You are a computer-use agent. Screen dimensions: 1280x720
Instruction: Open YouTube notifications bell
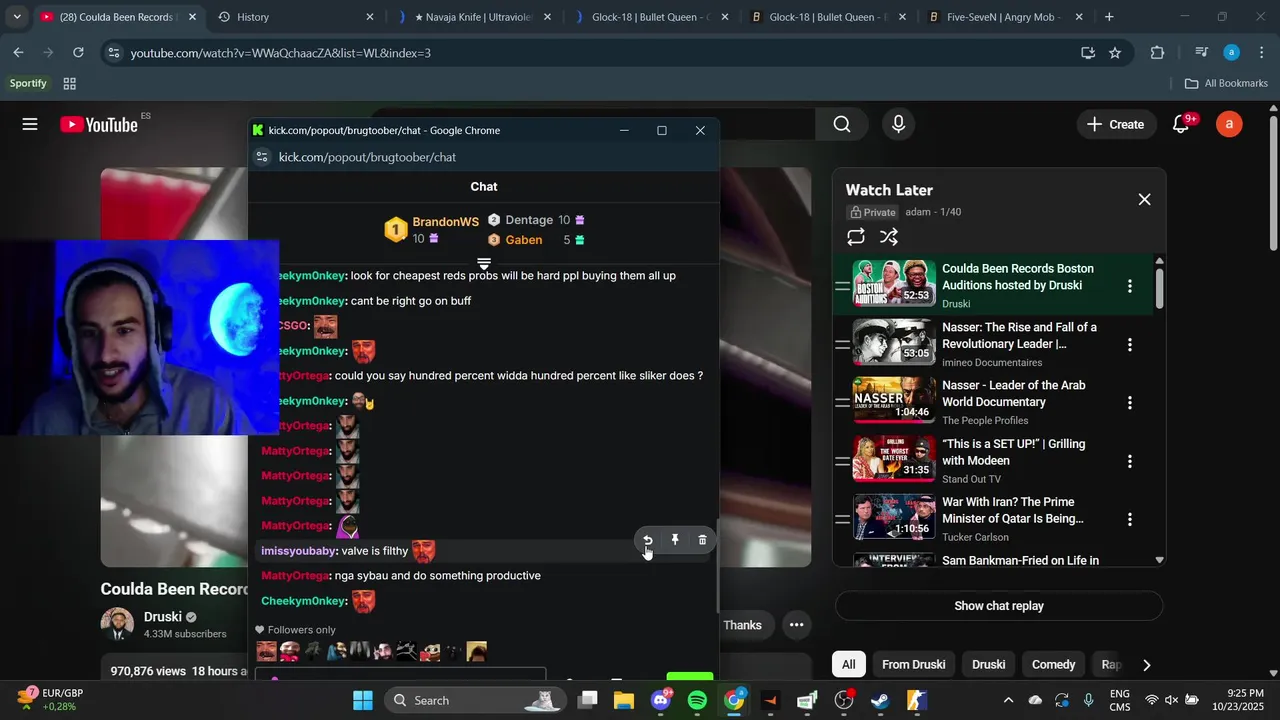tap(1181, 124)
